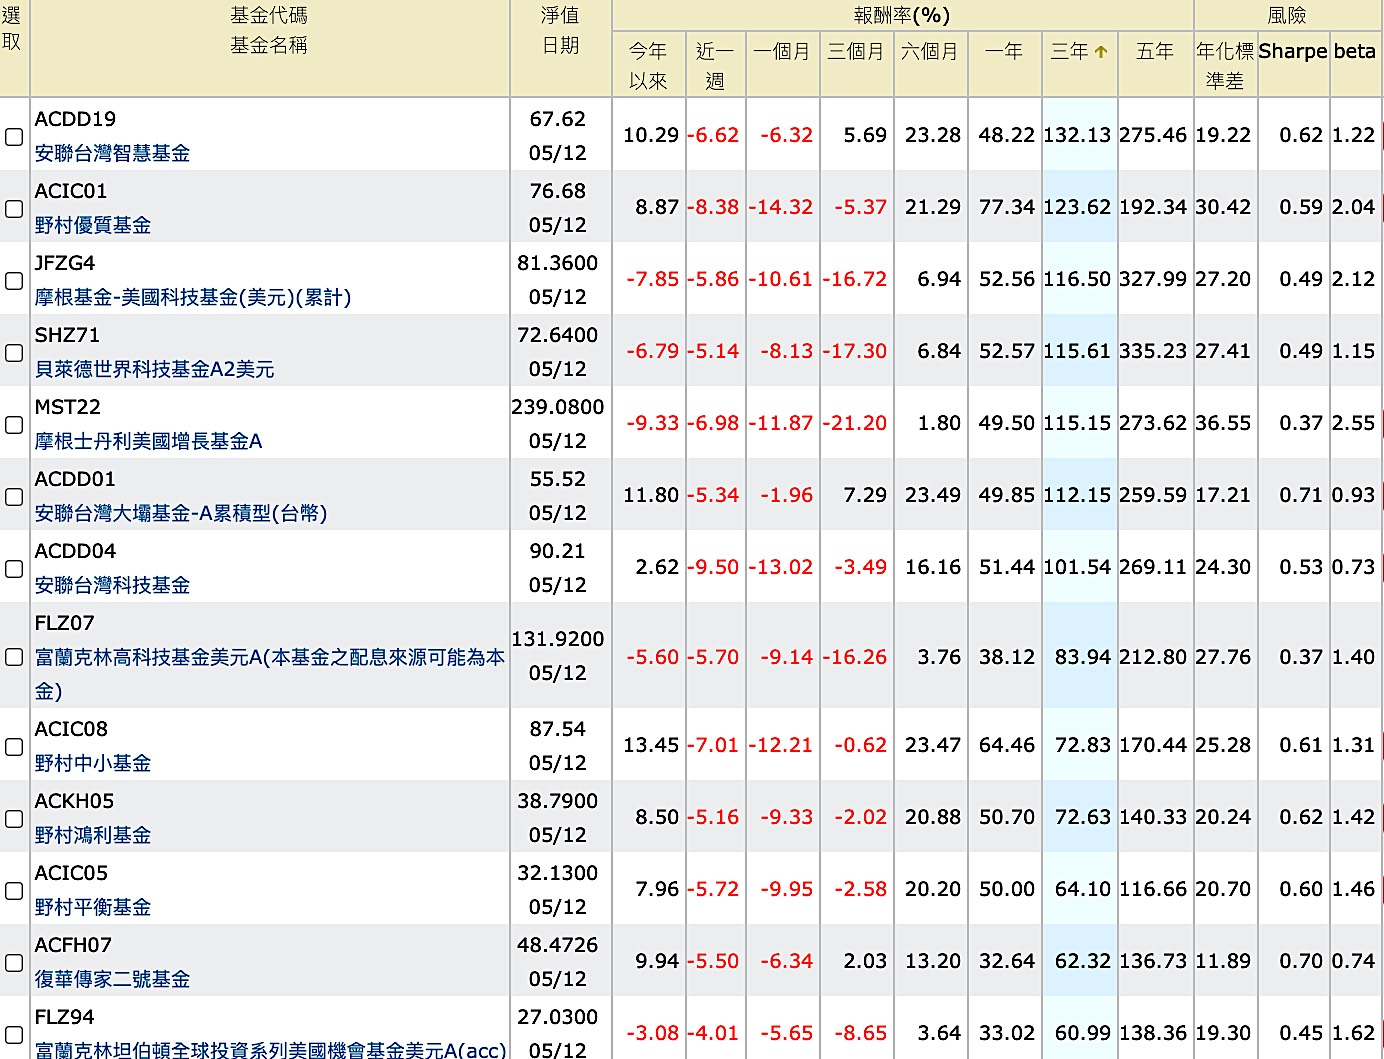Click the net value 239.0800
The height and width of the screenshot is (1059, 1384).
pos(558,407)
